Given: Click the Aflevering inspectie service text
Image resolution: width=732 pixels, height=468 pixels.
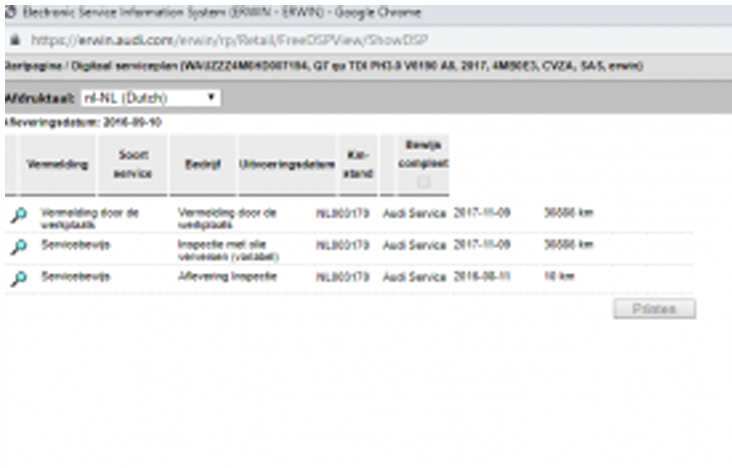Looking at the screenshot, I should pyautogui.click(x=226, y=277).
